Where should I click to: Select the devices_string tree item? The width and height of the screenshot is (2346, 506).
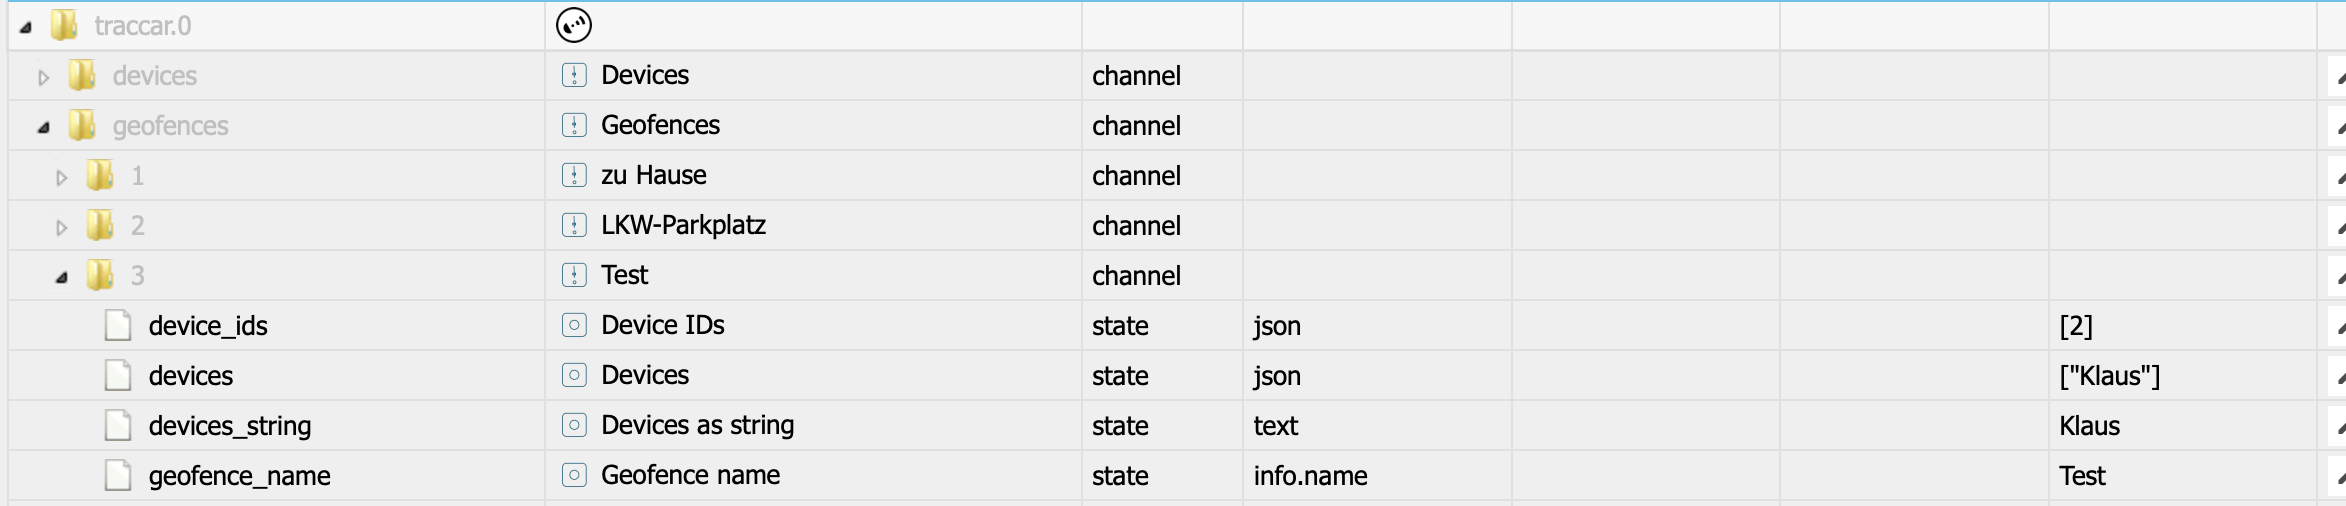coord(230,426)
